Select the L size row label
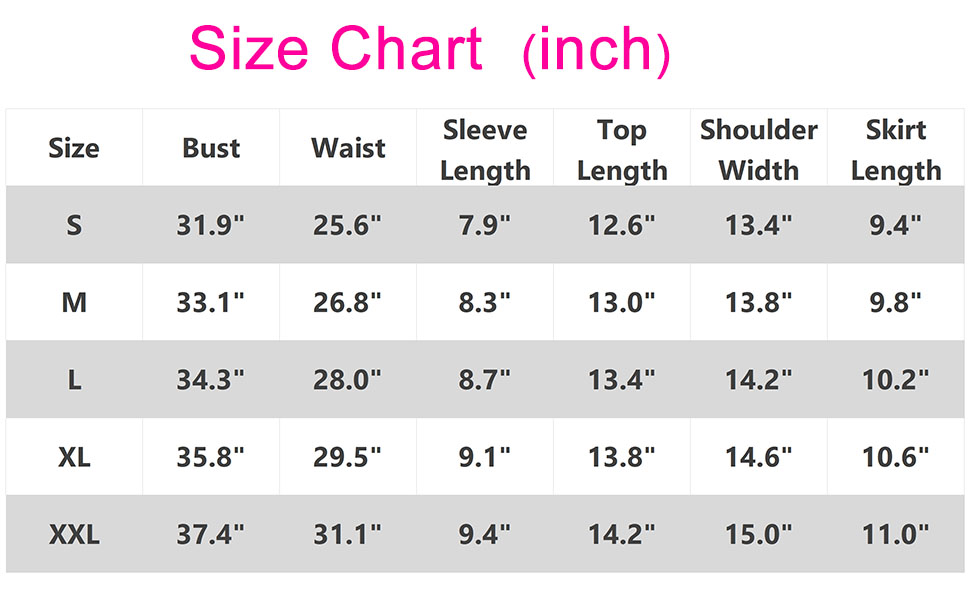 coord(74,380)
